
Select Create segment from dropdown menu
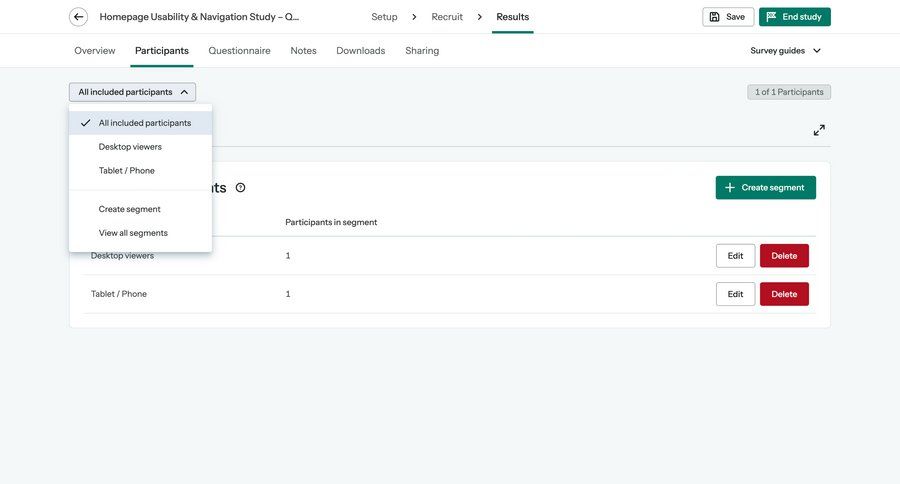(x=129, y=209)
